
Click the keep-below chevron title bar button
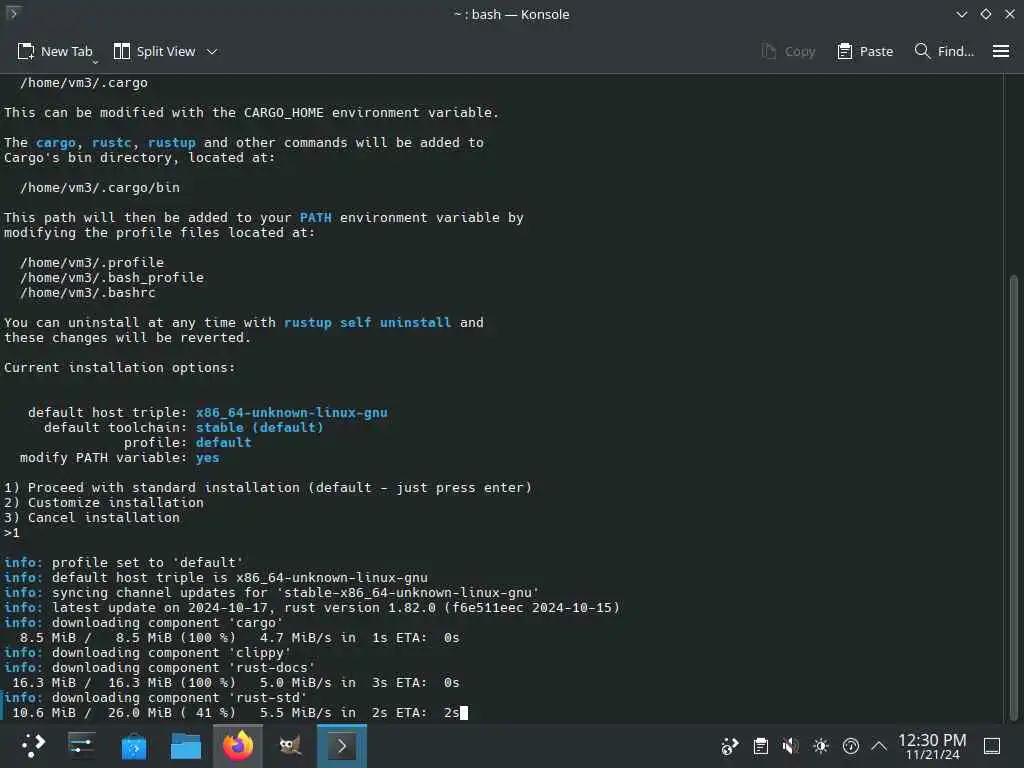pos(961,14)
